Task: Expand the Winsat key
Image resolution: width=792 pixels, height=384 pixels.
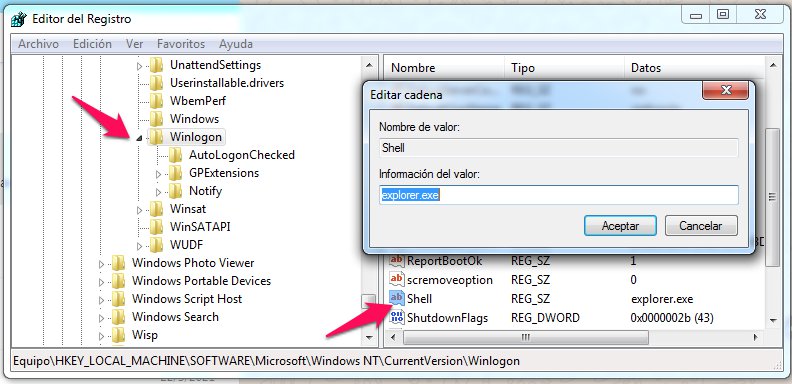Action: pos(140,210)
